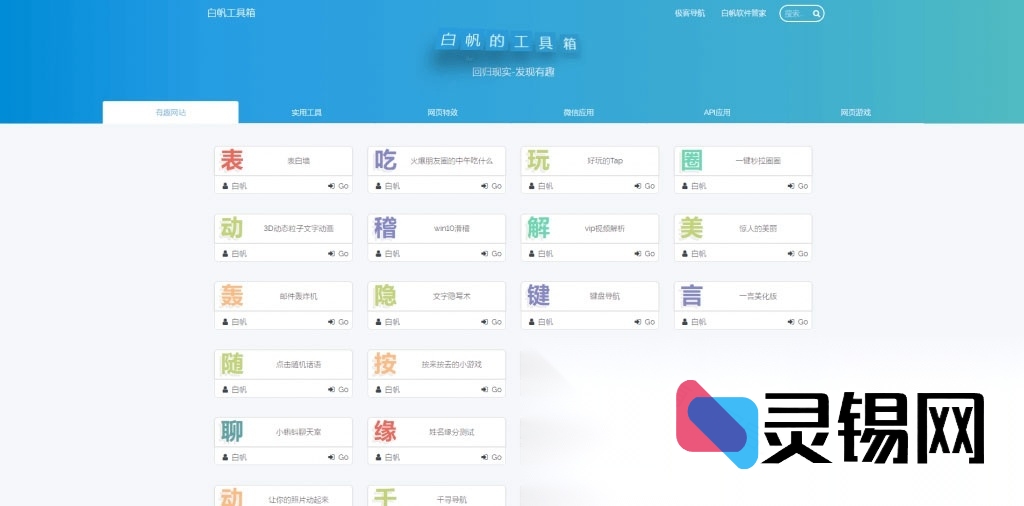Select the 玩 icon for 好玩的Tap

click(538, 160)
